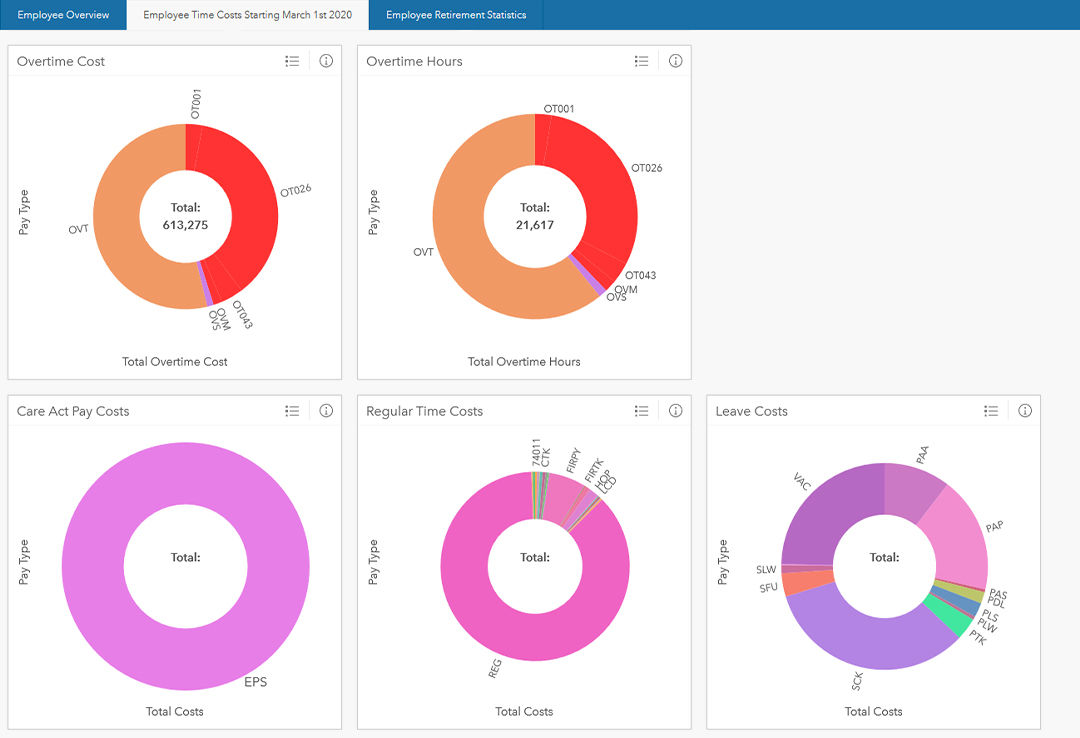Open the legend for Regular Time Costs chart

tap(642, 410)
